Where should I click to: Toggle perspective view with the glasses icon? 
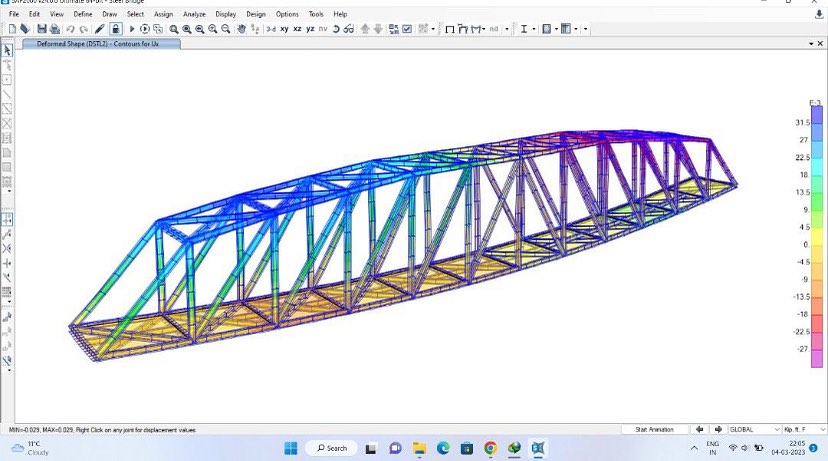click(348, 29)
